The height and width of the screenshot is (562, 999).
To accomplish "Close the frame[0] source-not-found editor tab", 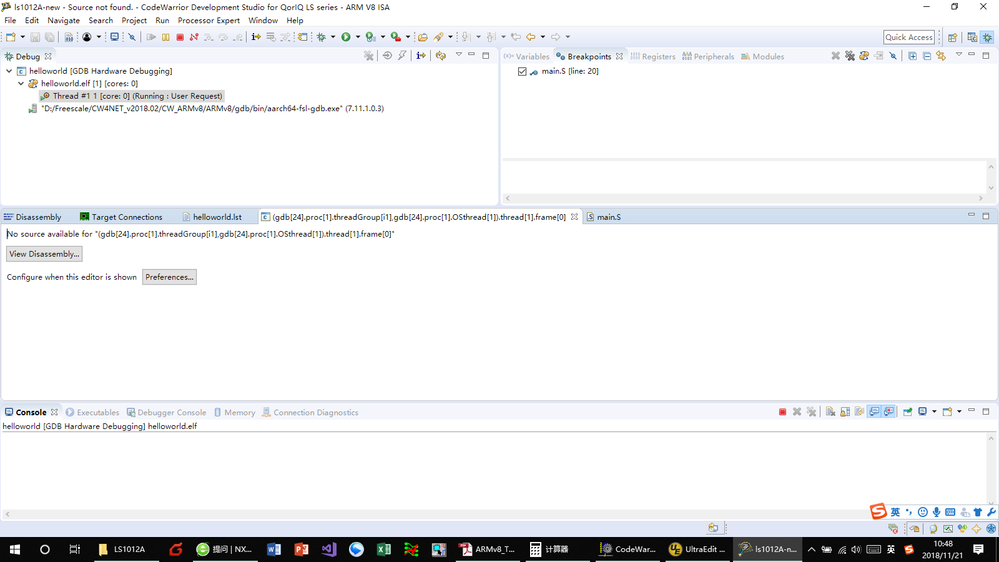I will [574, 217].
